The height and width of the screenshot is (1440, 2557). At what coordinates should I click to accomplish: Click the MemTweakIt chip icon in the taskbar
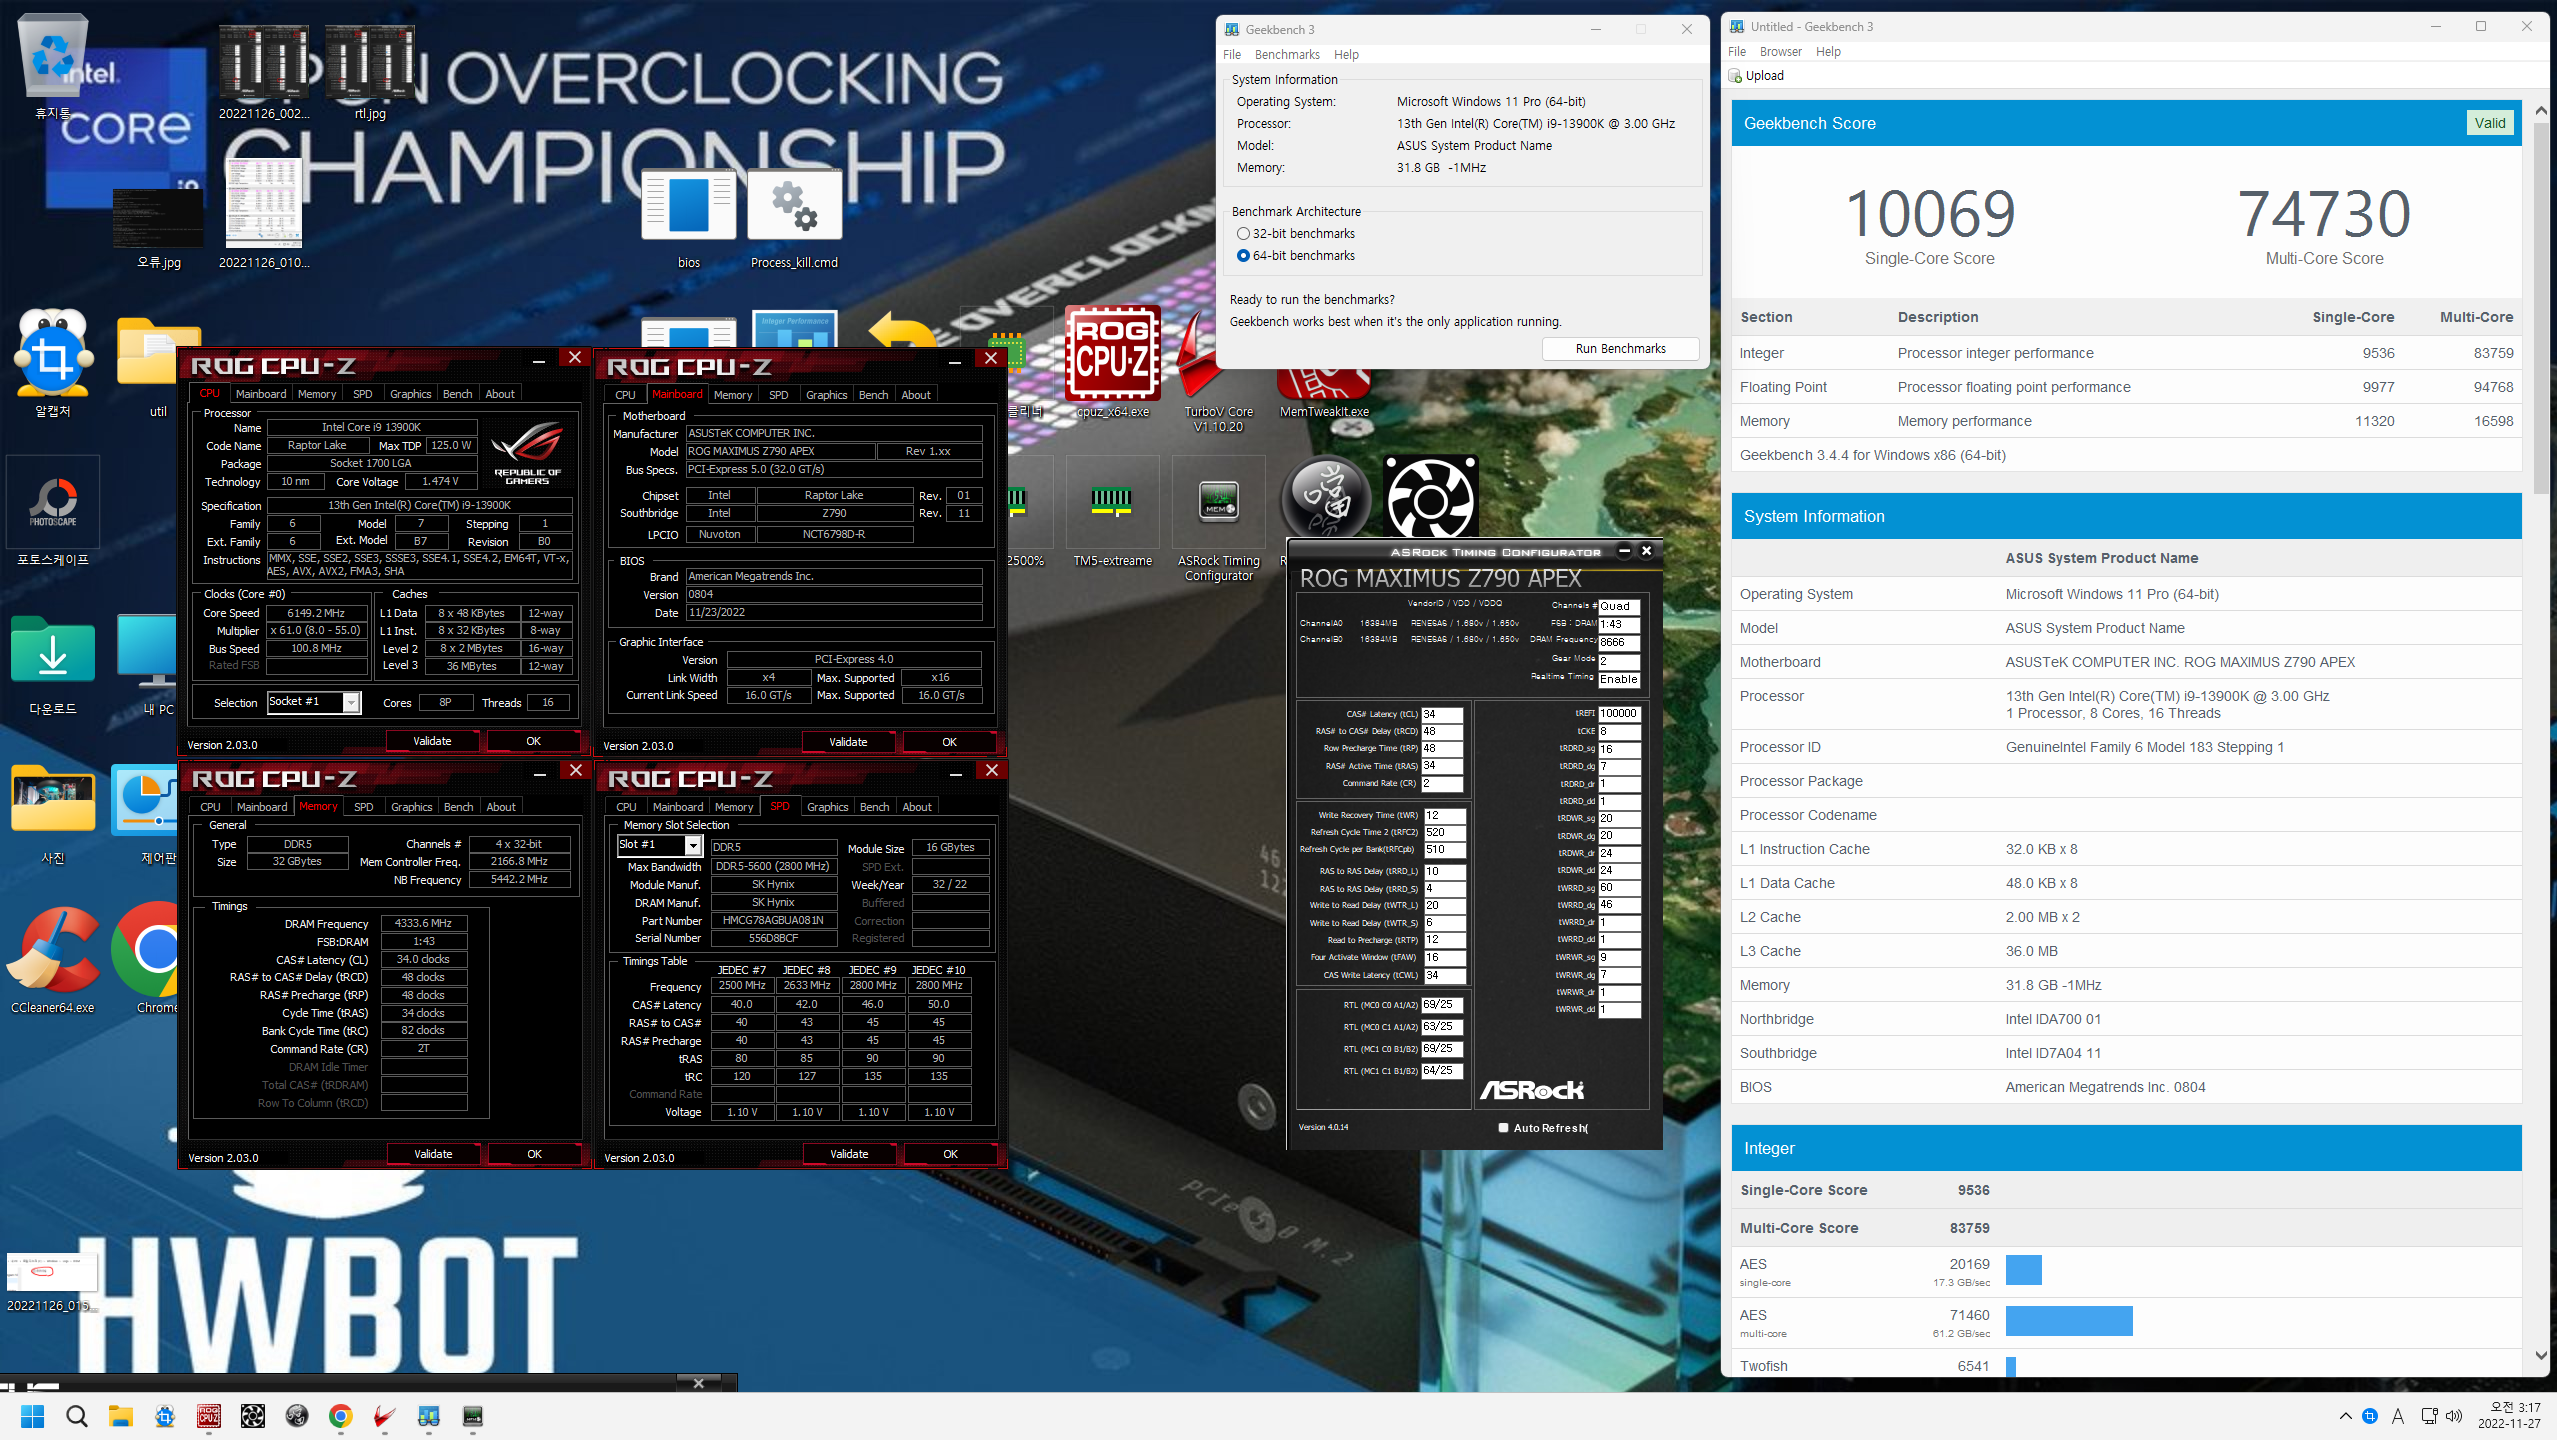tap(473, 1416)
